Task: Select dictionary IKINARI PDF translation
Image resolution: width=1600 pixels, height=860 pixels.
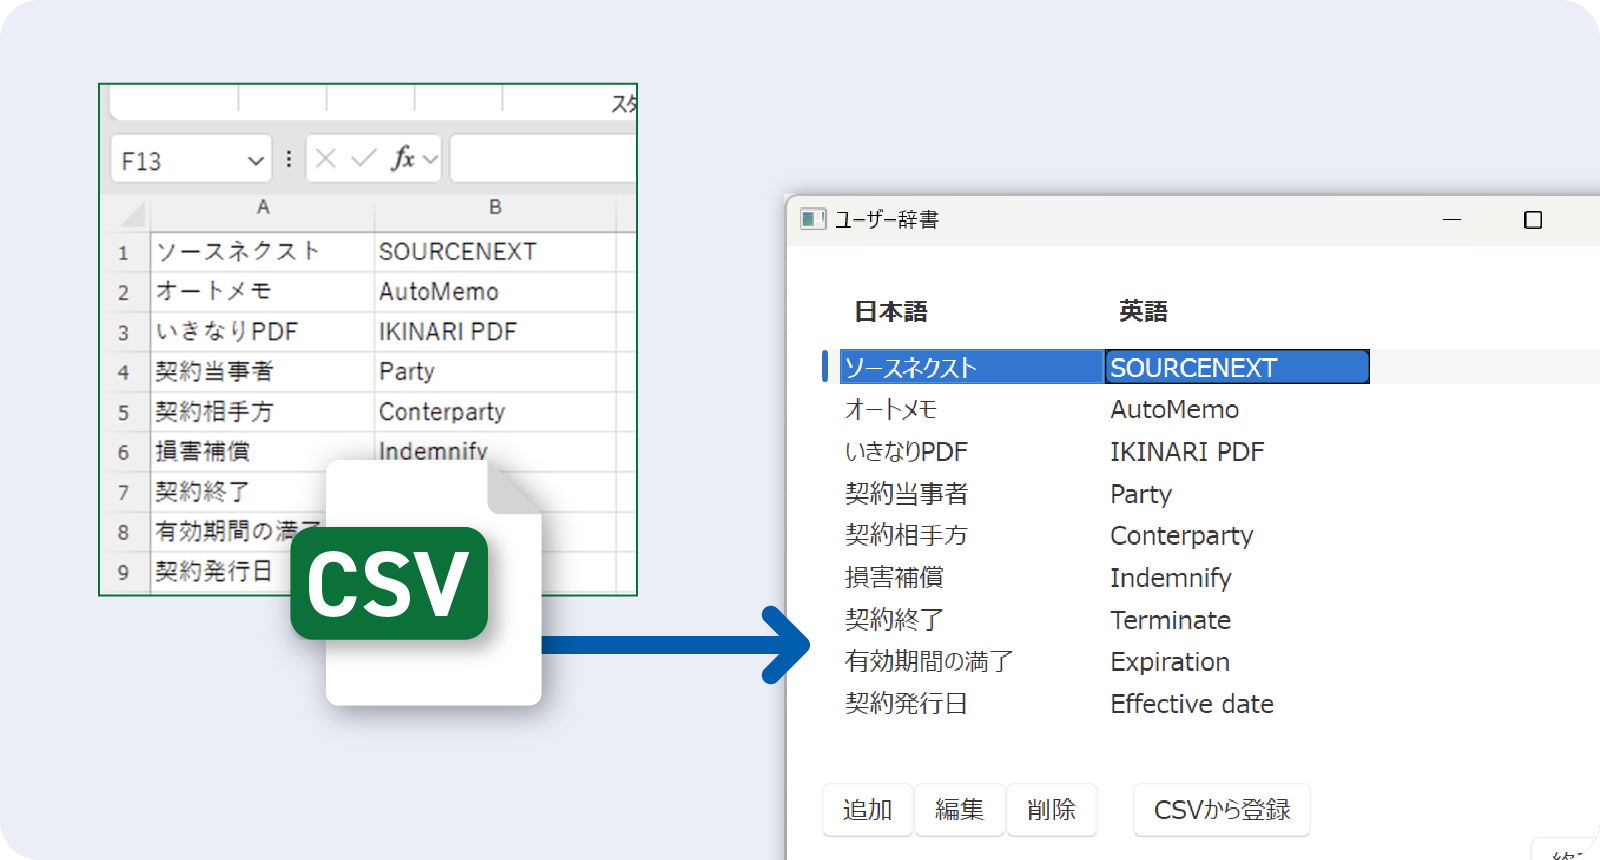Action: tap(1187, 452)
